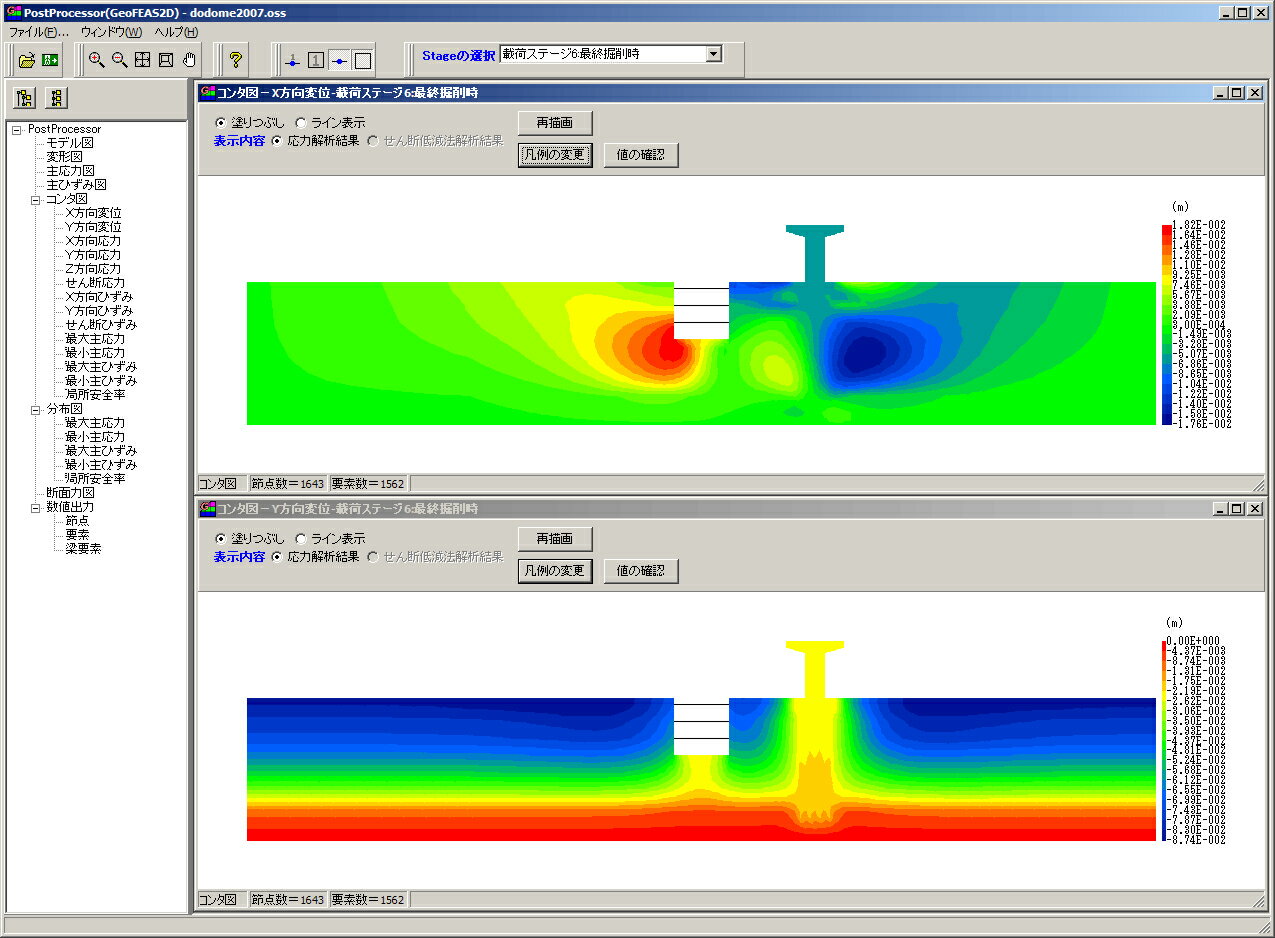Image resolution: width=1275 pixels, height=938 pixels.
Task: Select ライン表示 radio in X方向変位 window
Action: (x=301, y=123)
